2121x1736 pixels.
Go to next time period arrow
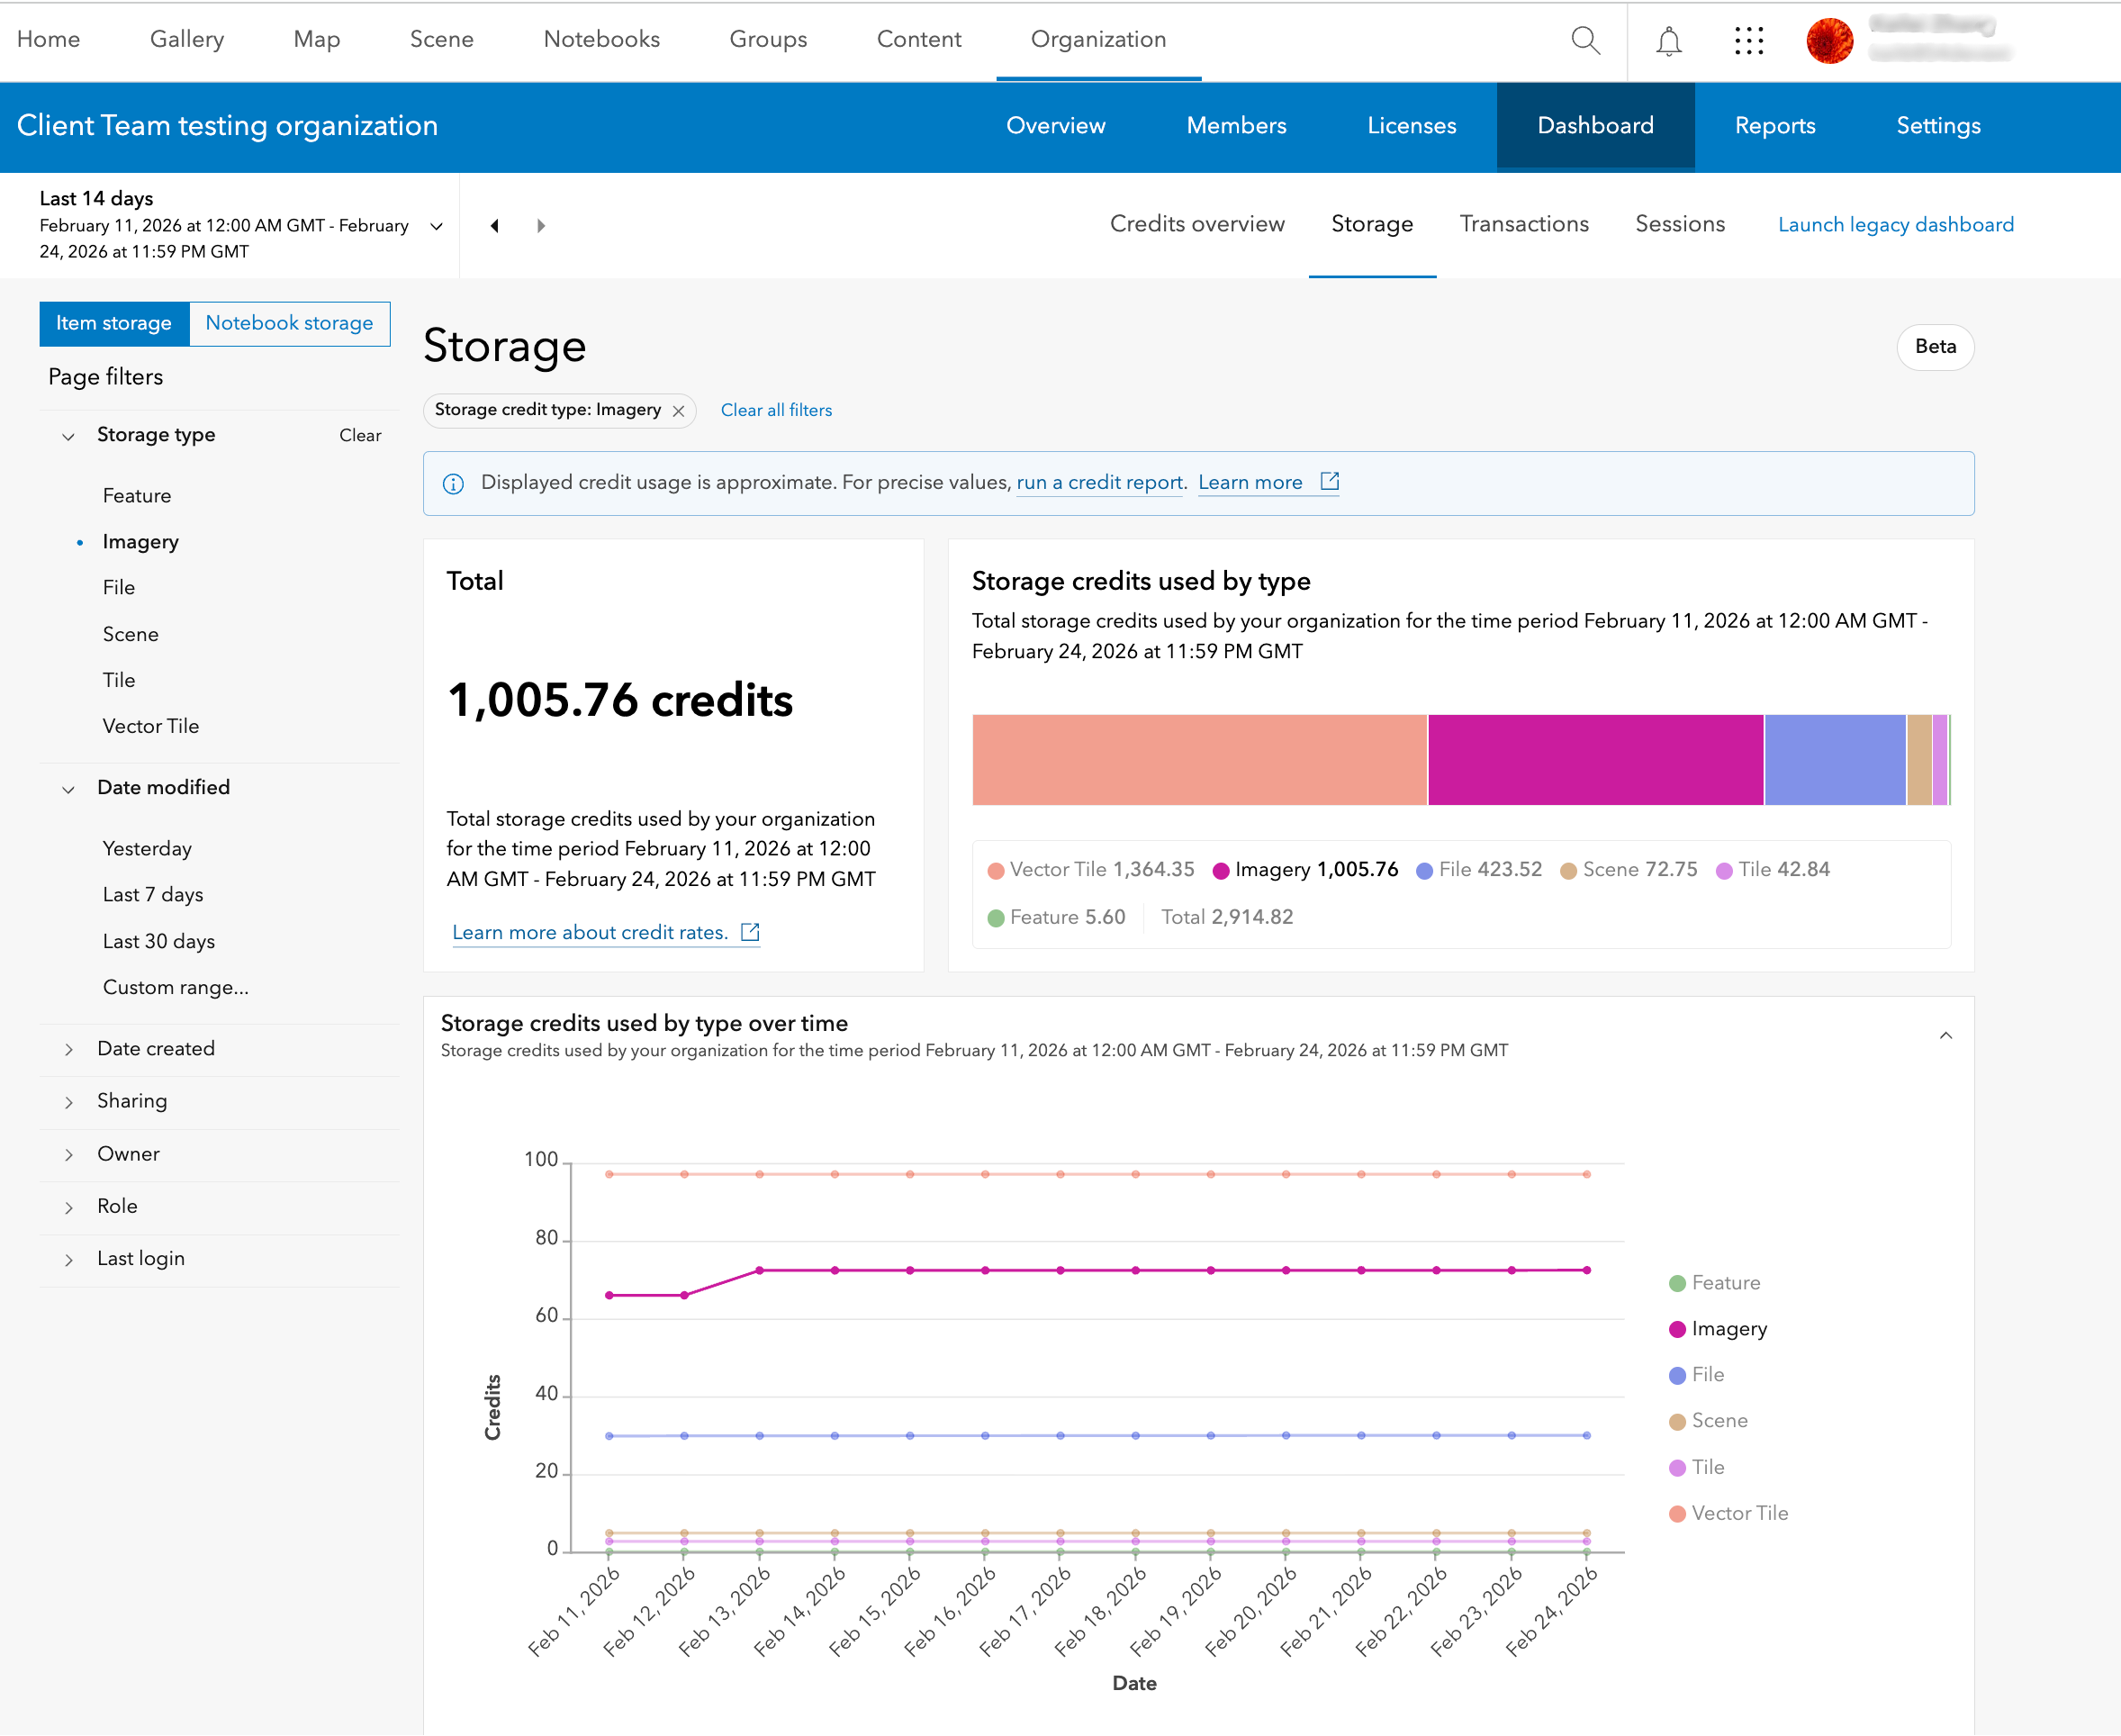[541, 226]
